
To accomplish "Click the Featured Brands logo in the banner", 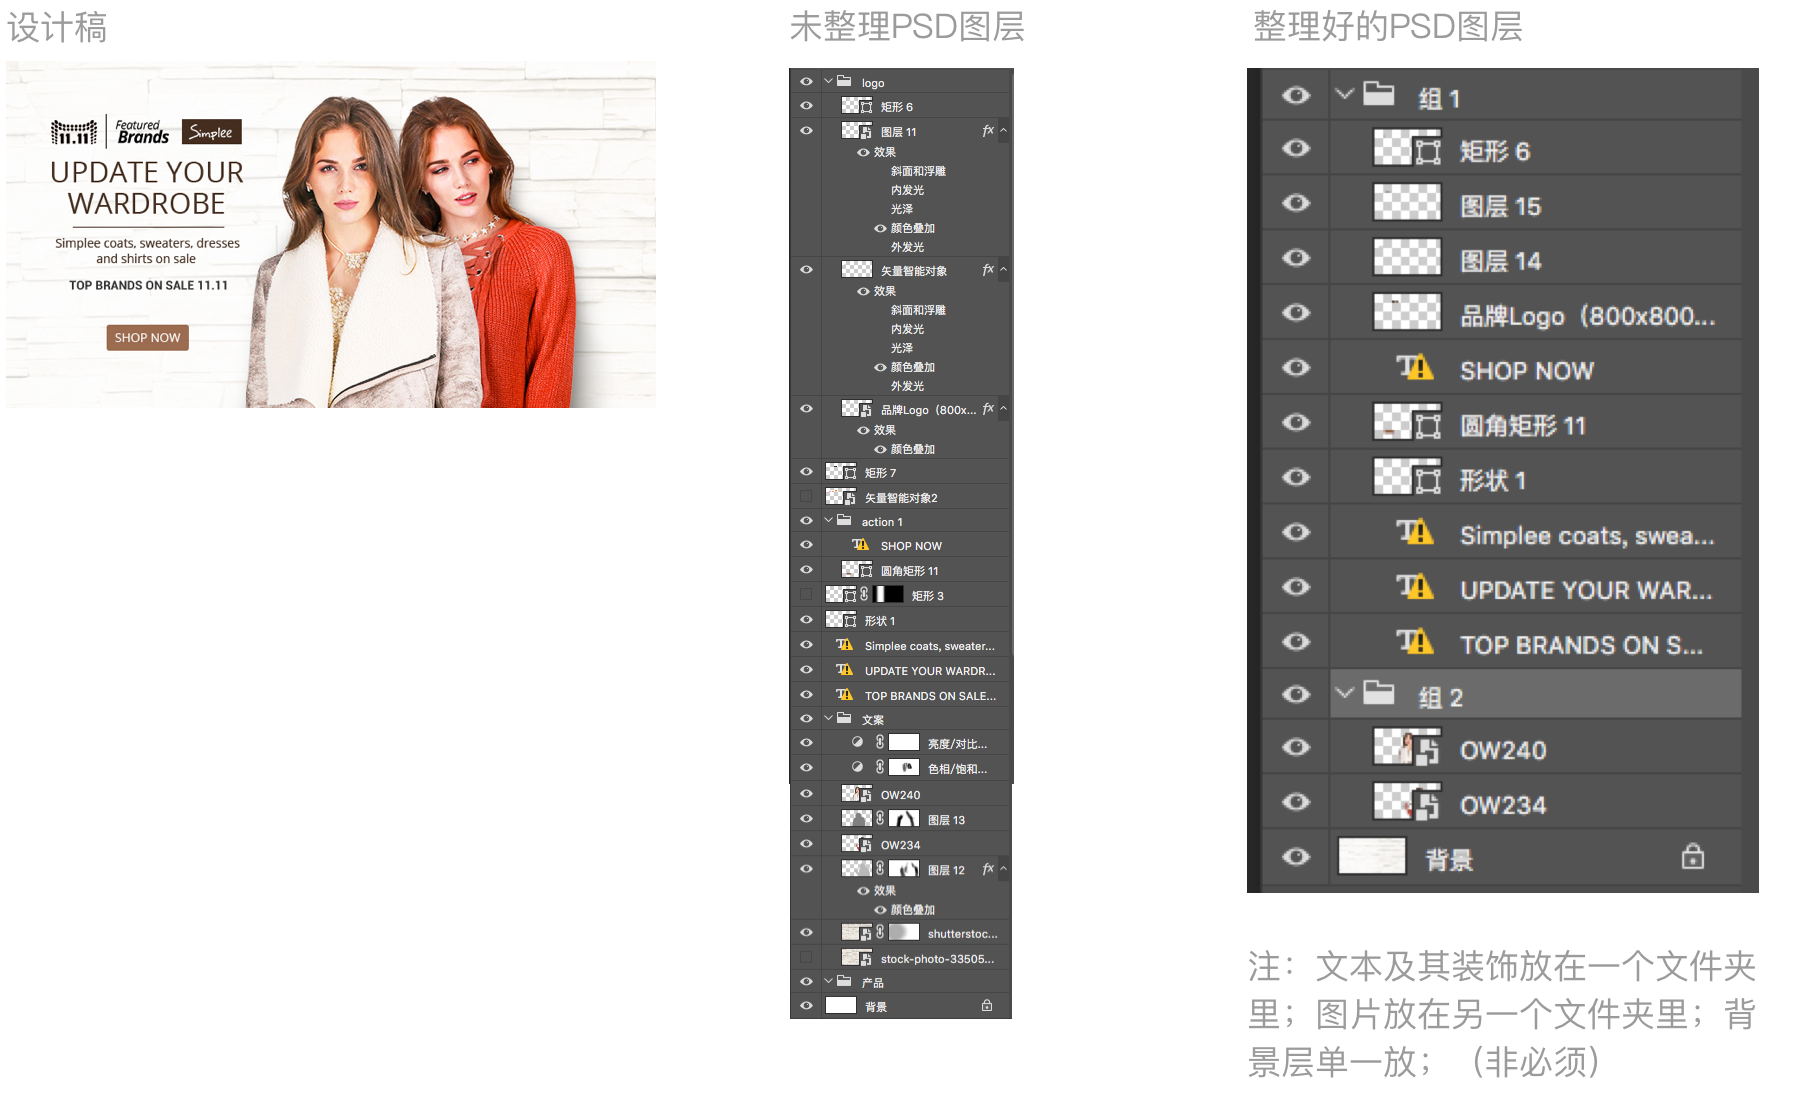I will coord(142,132).
